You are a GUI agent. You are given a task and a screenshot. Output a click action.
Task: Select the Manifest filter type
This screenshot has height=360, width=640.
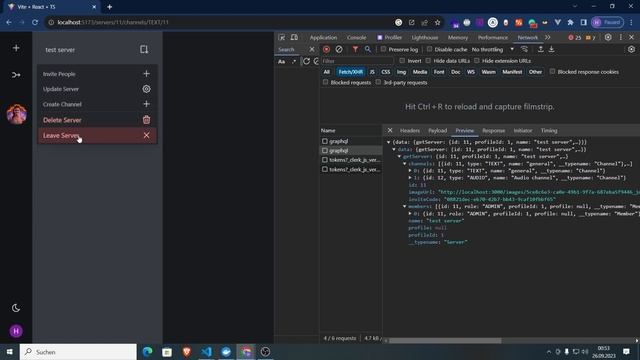pyautogui.click(x=512, y=72)
